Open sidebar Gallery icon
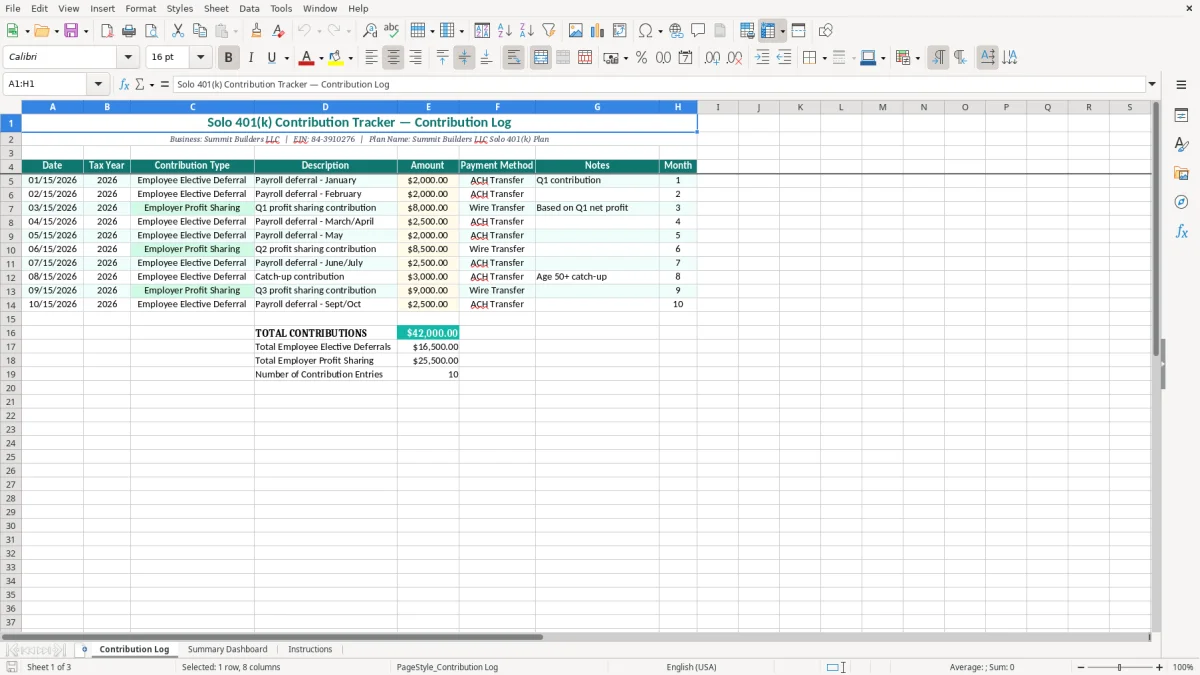Screen dimensions: 1200x675 point(1181,174)
